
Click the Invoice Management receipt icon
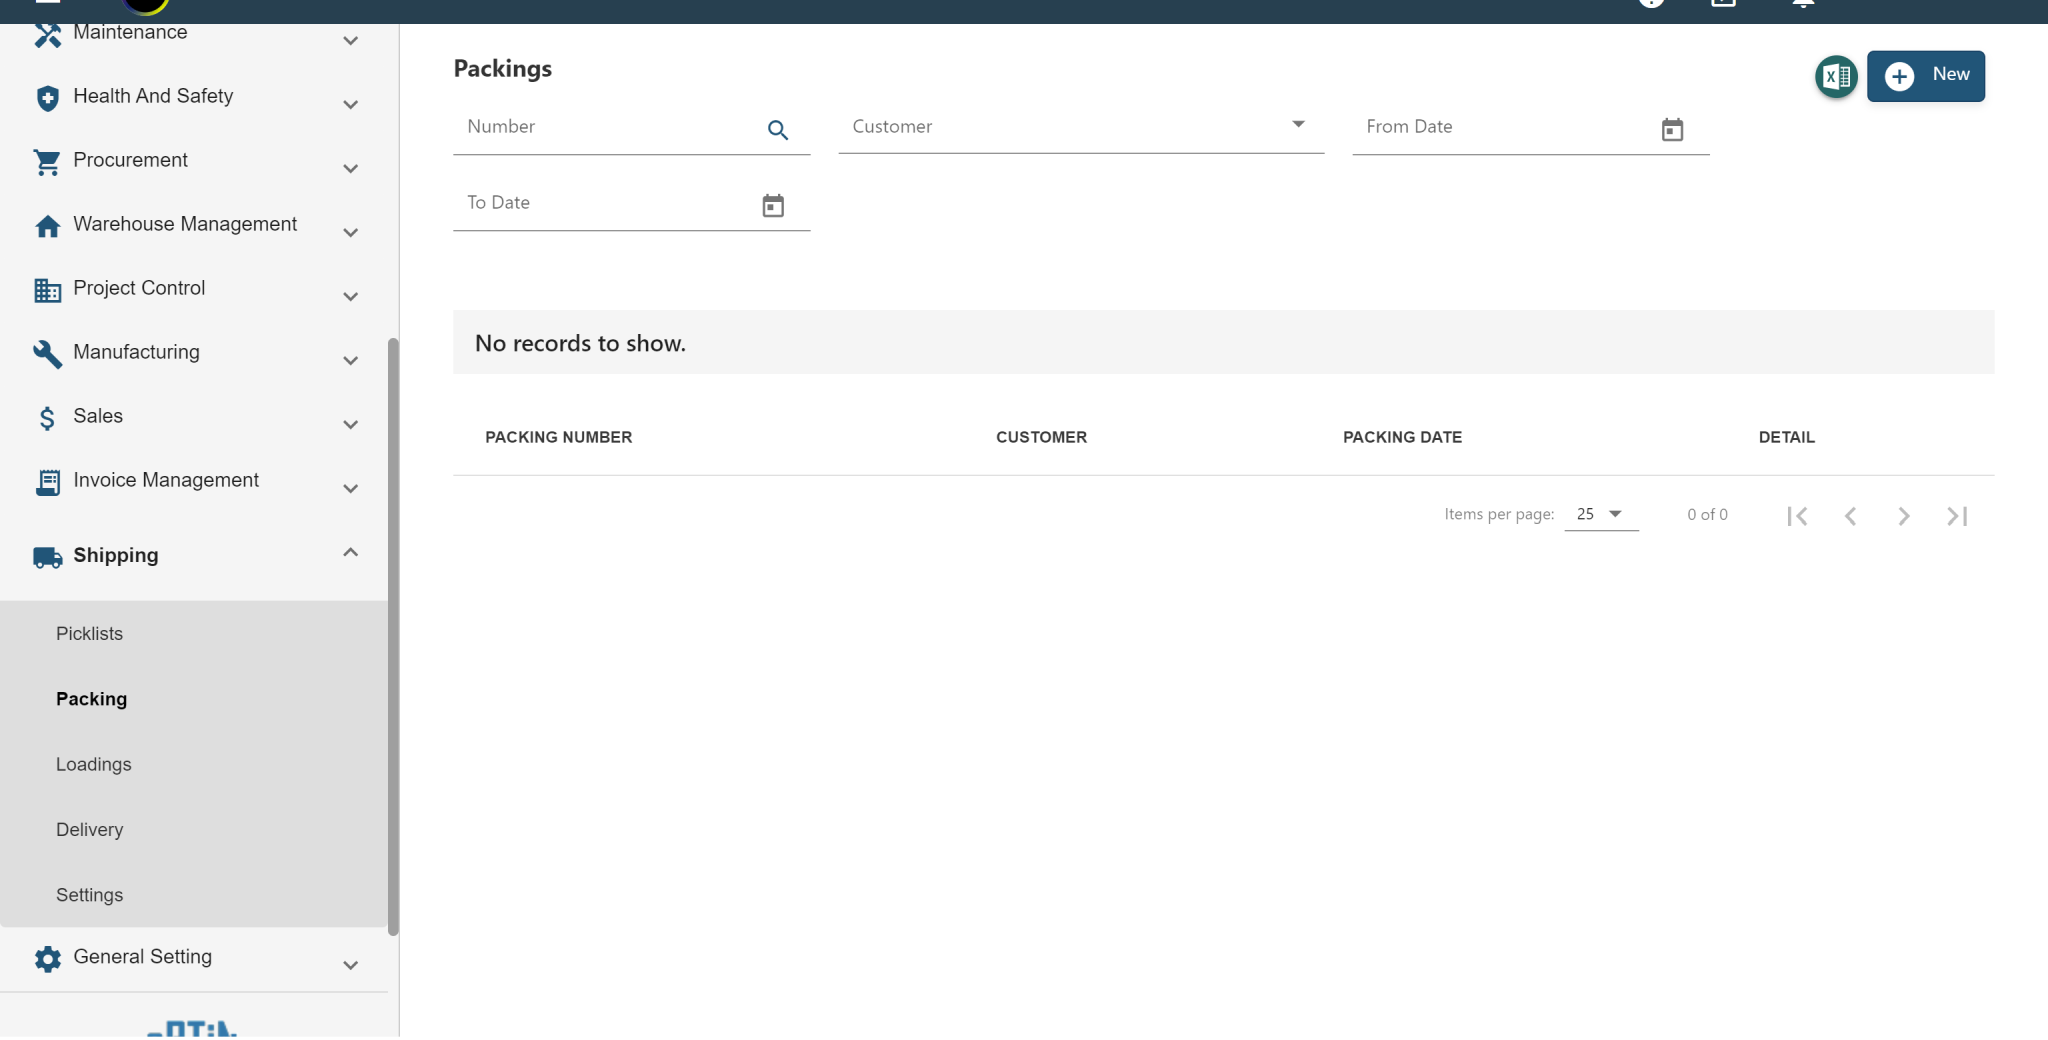coord(47,482)
